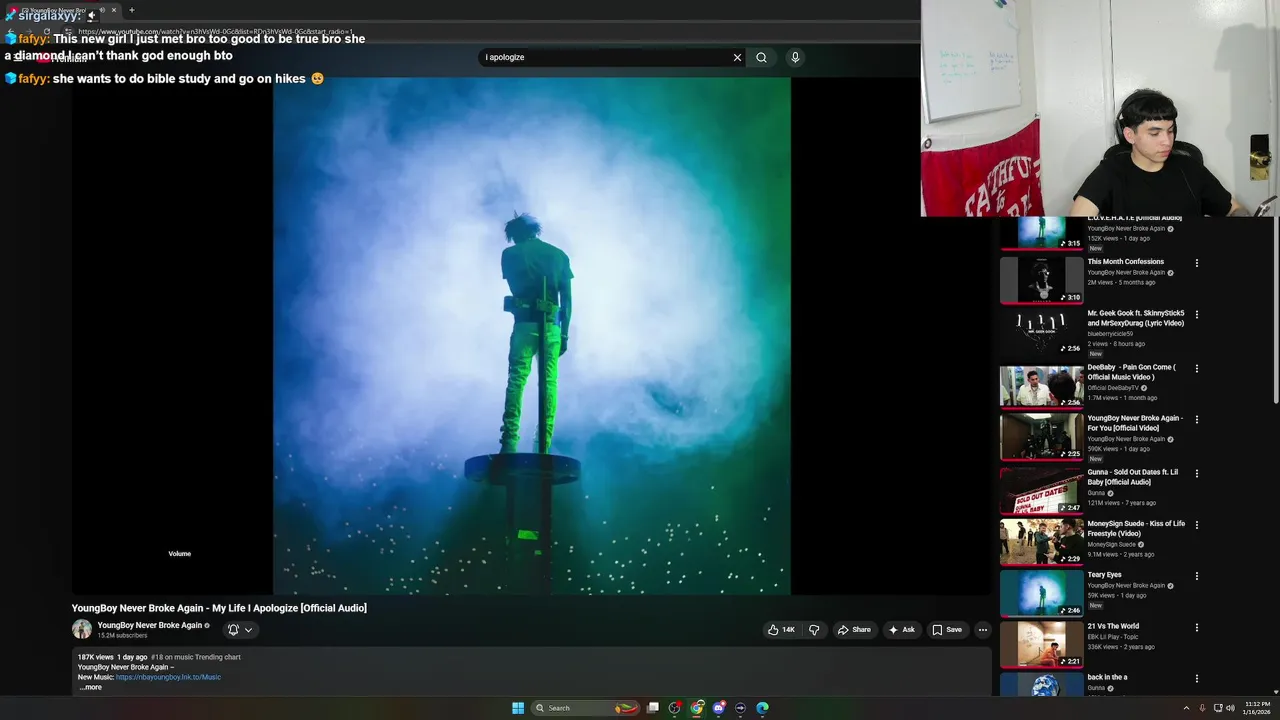Open Task View on the taskbar

[653, 708]
